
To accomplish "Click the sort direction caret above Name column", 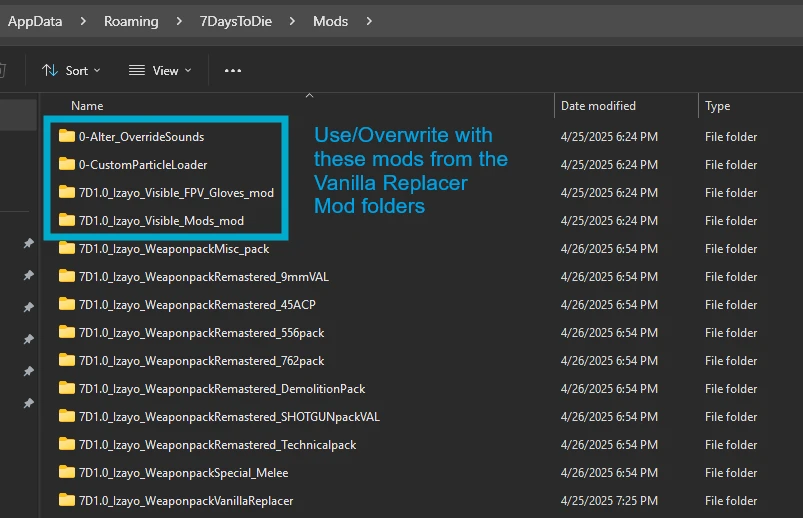I will click(309, 96).
